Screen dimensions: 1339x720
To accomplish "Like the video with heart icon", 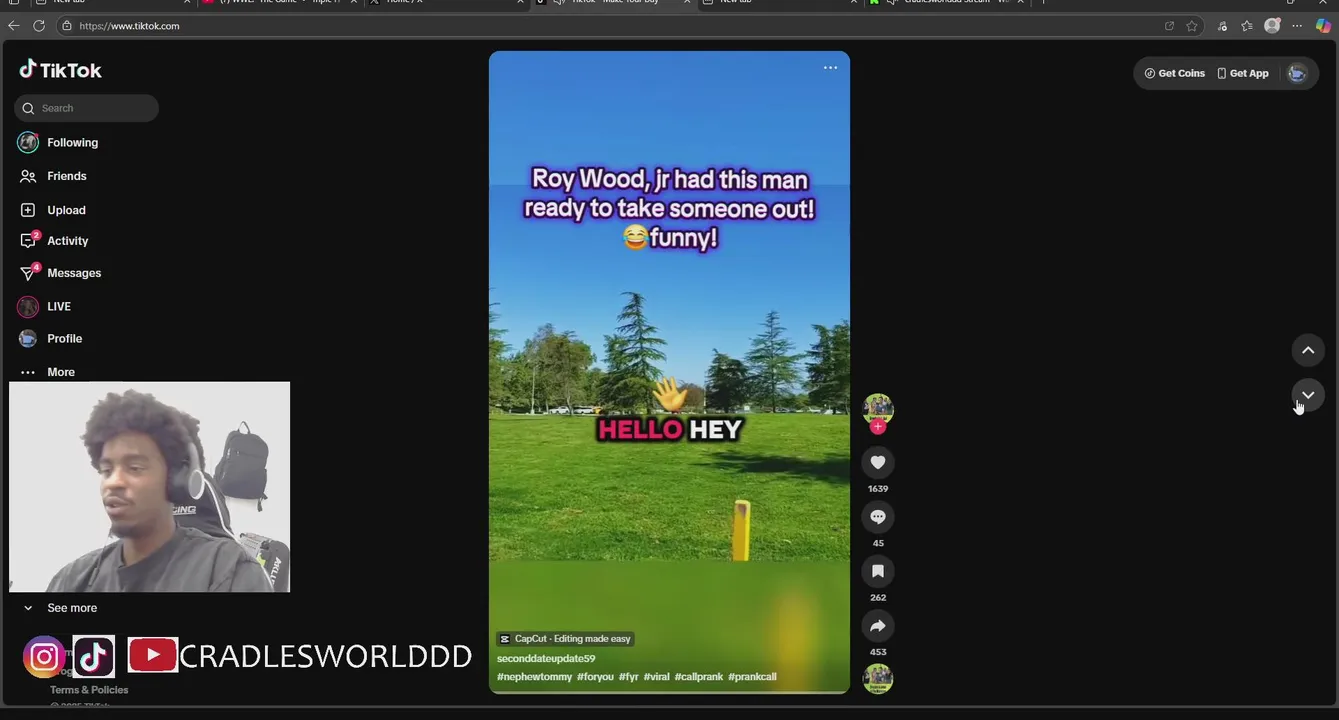I will [878, 462].
